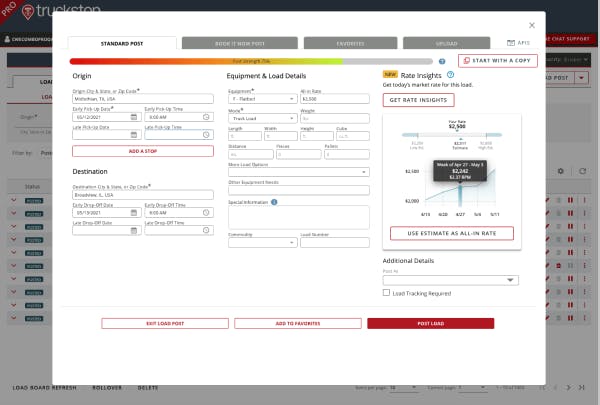Click the Origin City & State field

click(x=142, y=99)
